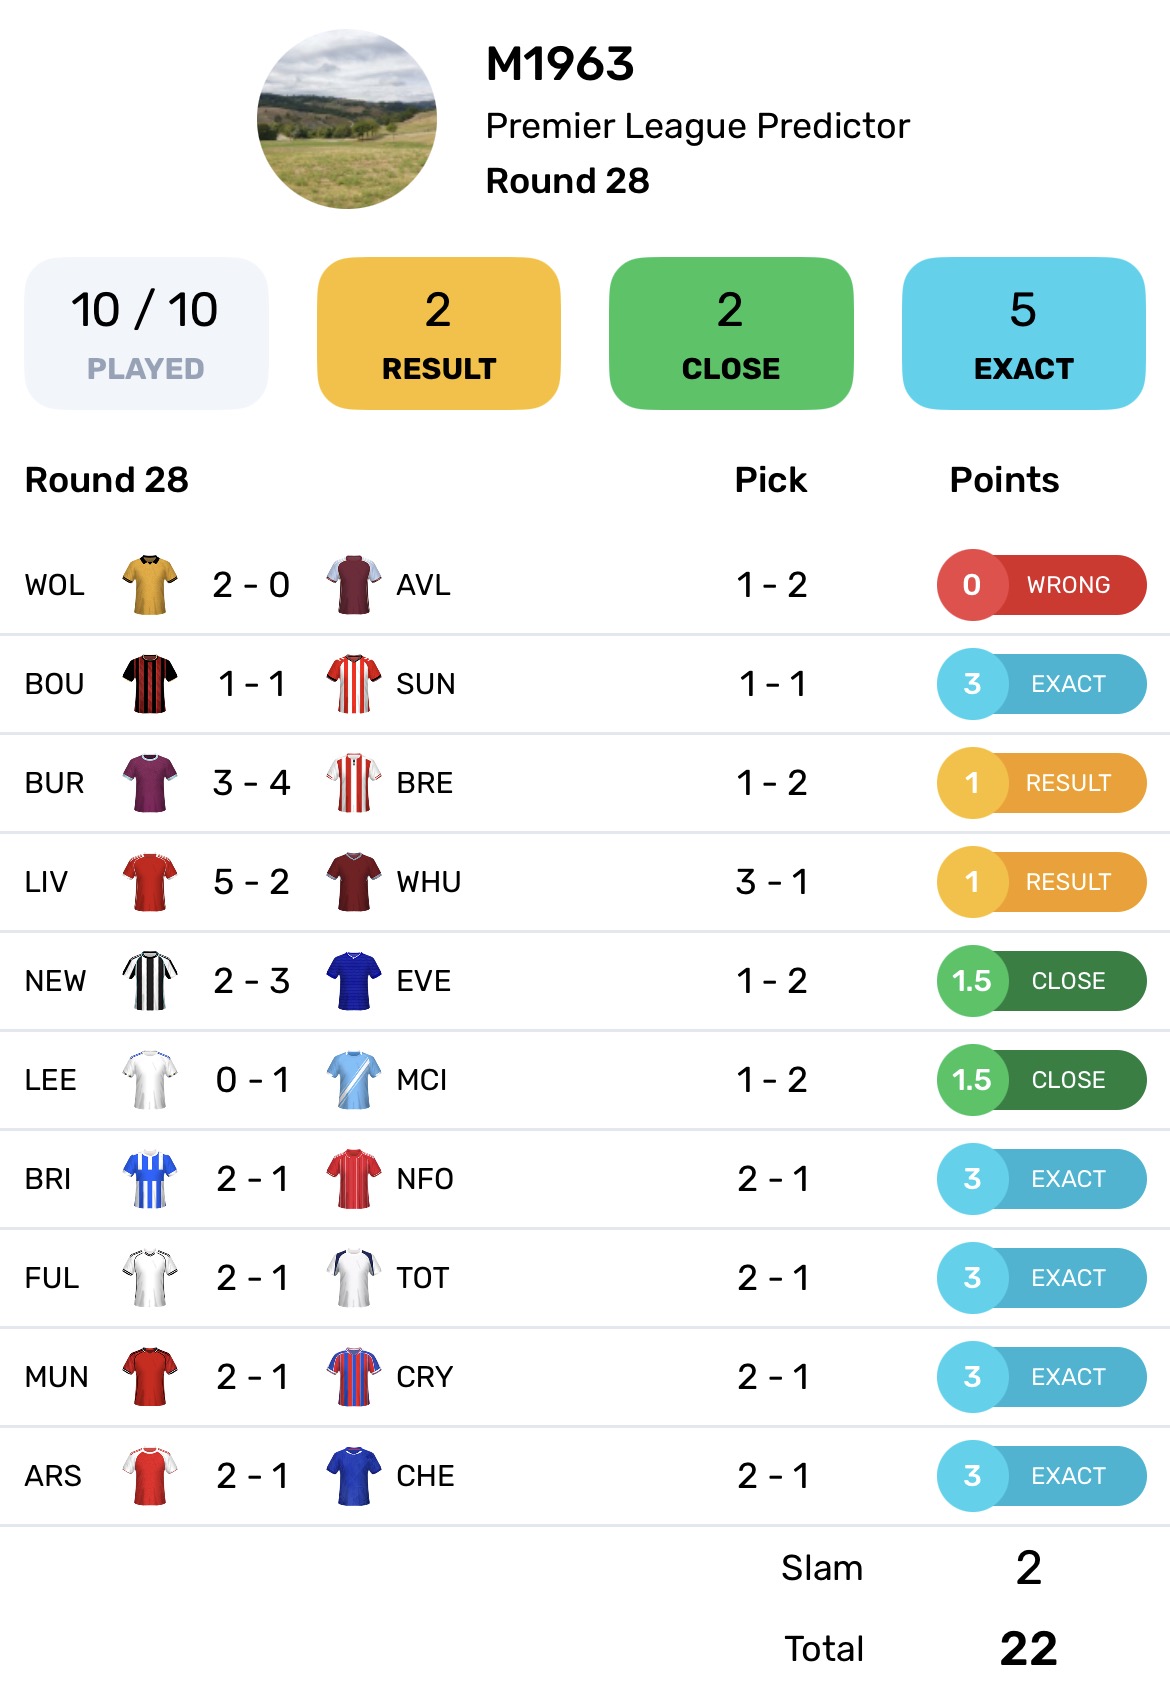Tap the Liverpool red jersey icon
Image resolution: width=1170 pixels, height=1699 pixels.
click(150, 882)
